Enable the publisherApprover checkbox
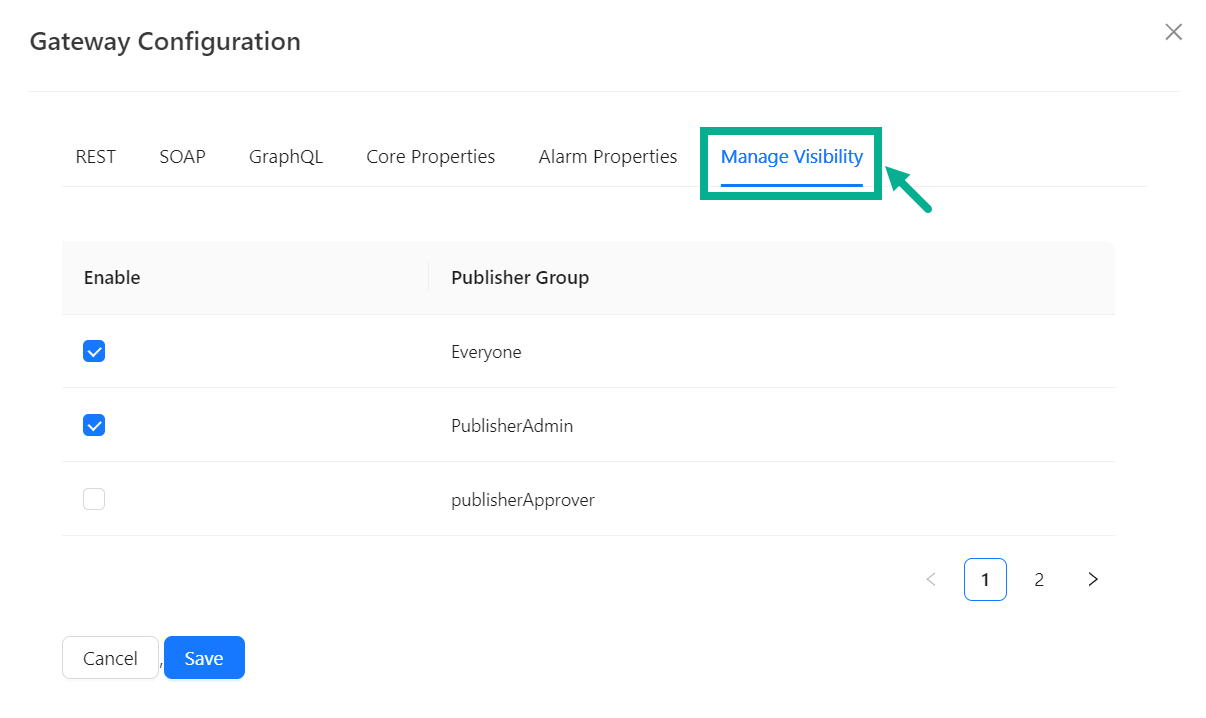The height and width of the screenshot is (718, 1206). pyautogui.click(x=94, y=499)
